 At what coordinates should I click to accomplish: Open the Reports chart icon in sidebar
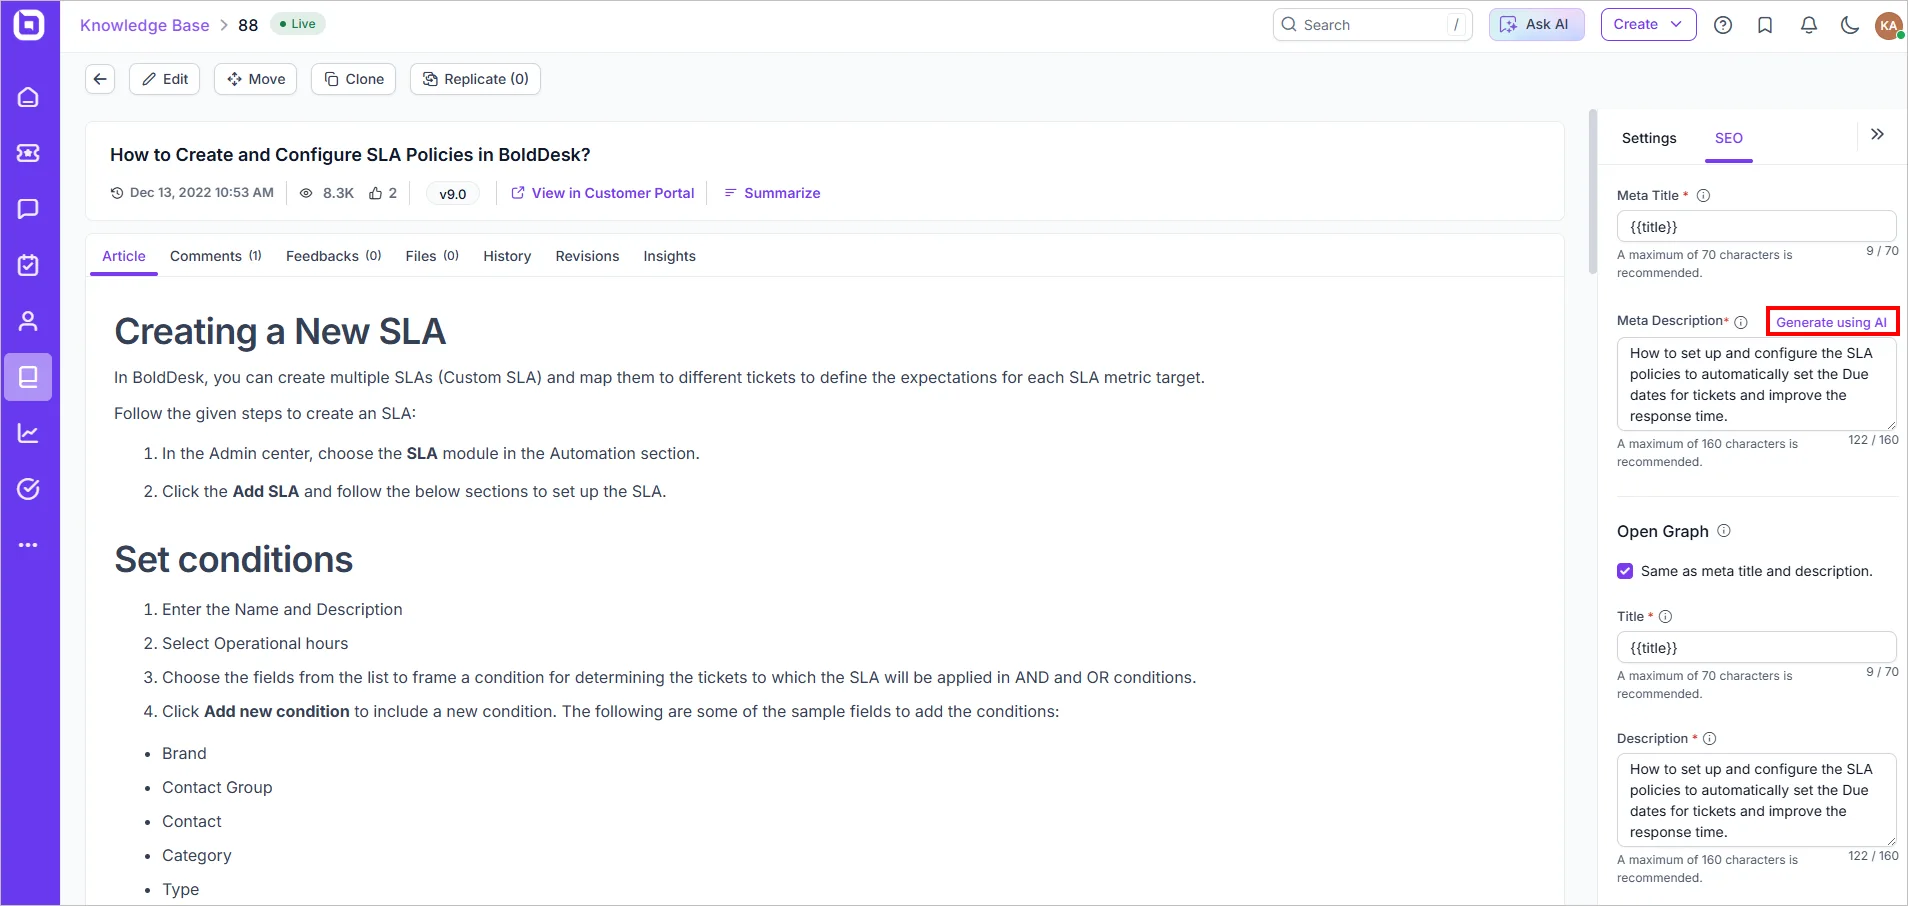pyautogui.click(x=28, y=433)
